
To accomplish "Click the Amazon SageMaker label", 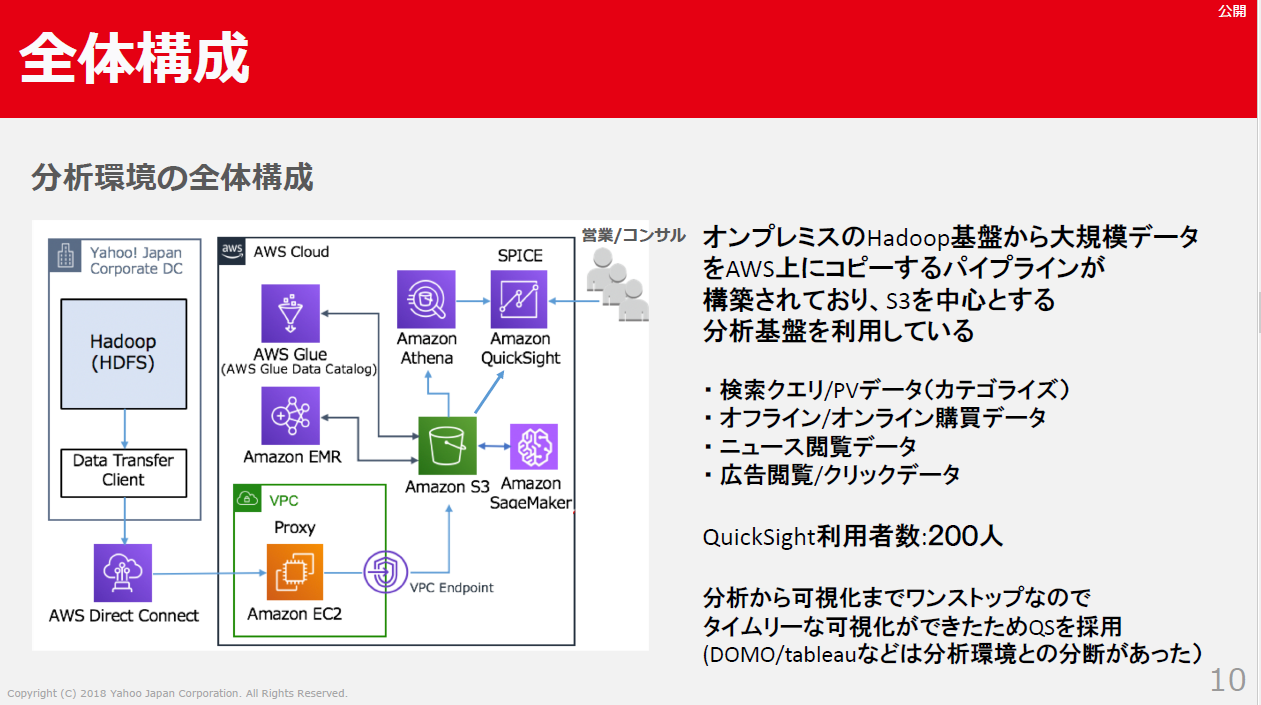I will 532,492.
